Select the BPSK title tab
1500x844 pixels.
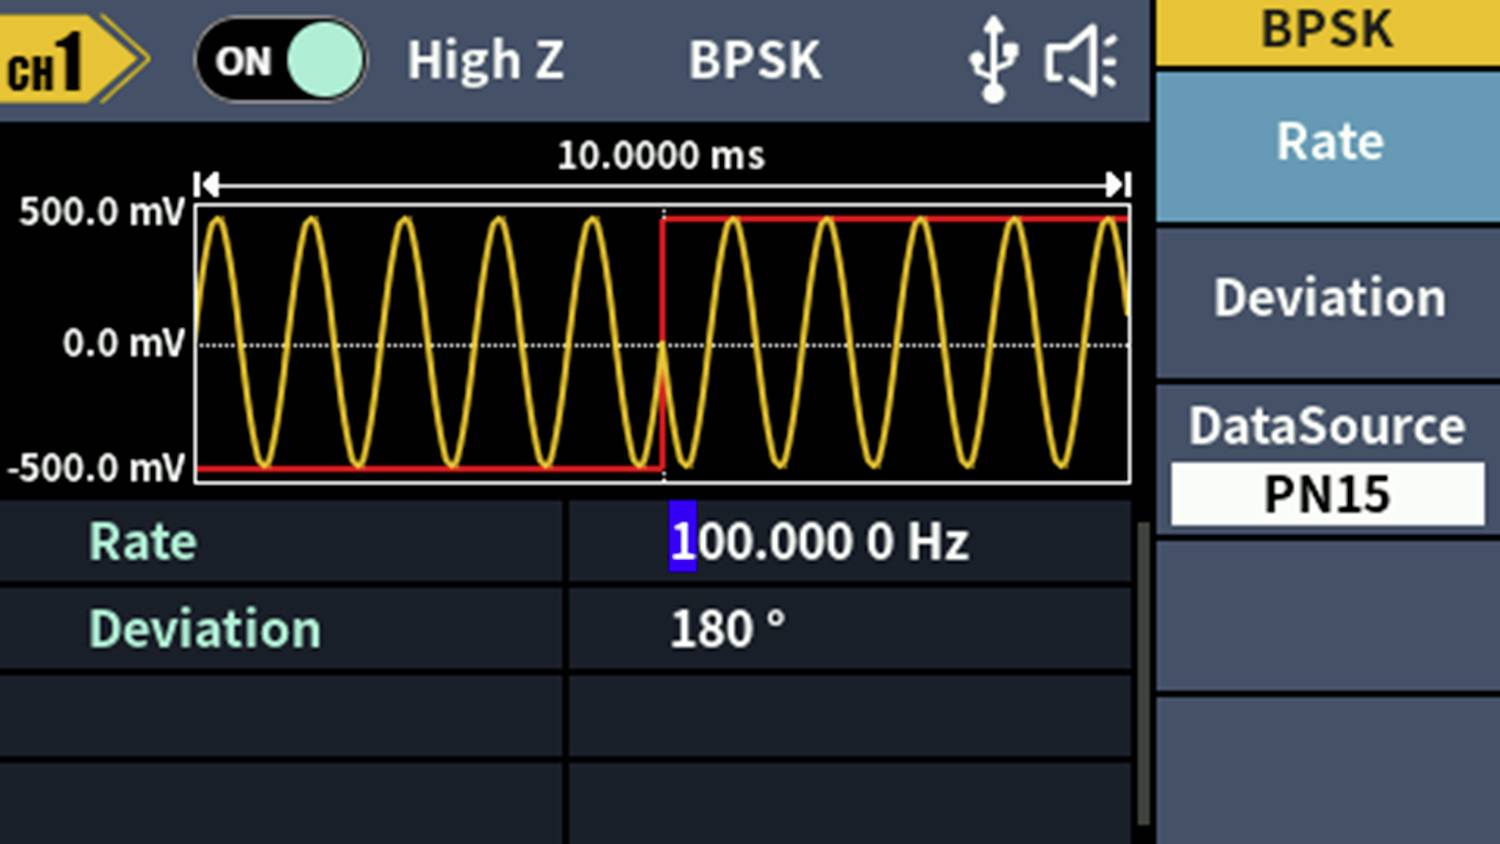point(1327,30)
